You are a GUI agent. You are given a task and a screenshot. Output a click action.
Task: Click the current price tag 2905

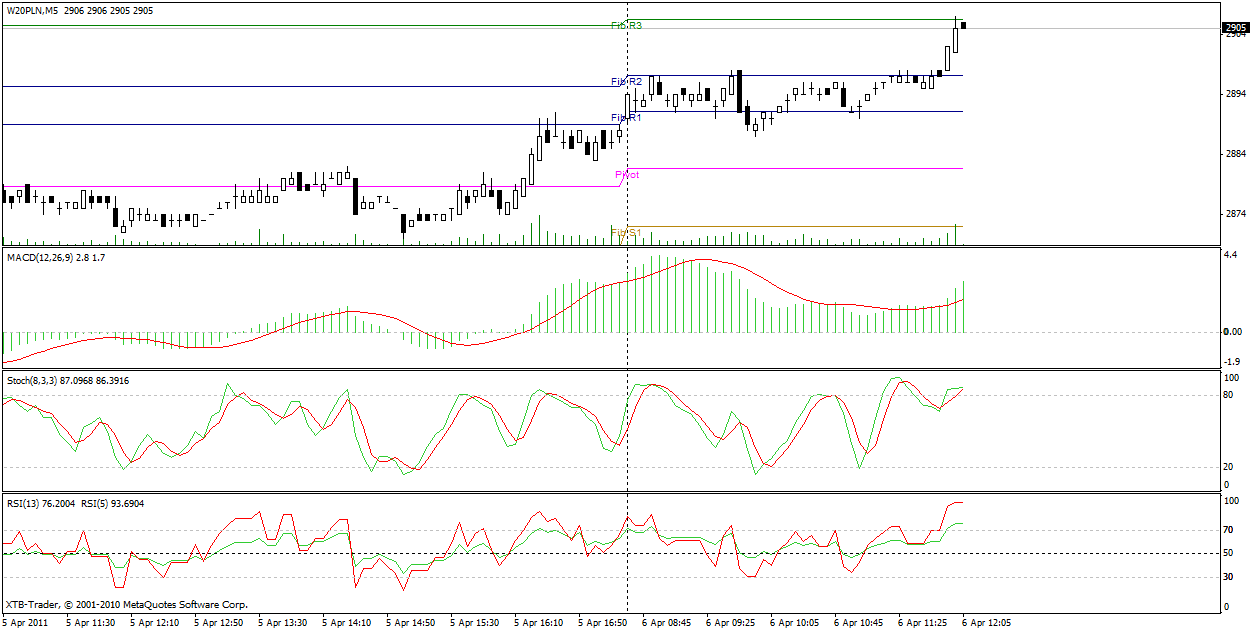(1236, 27)
